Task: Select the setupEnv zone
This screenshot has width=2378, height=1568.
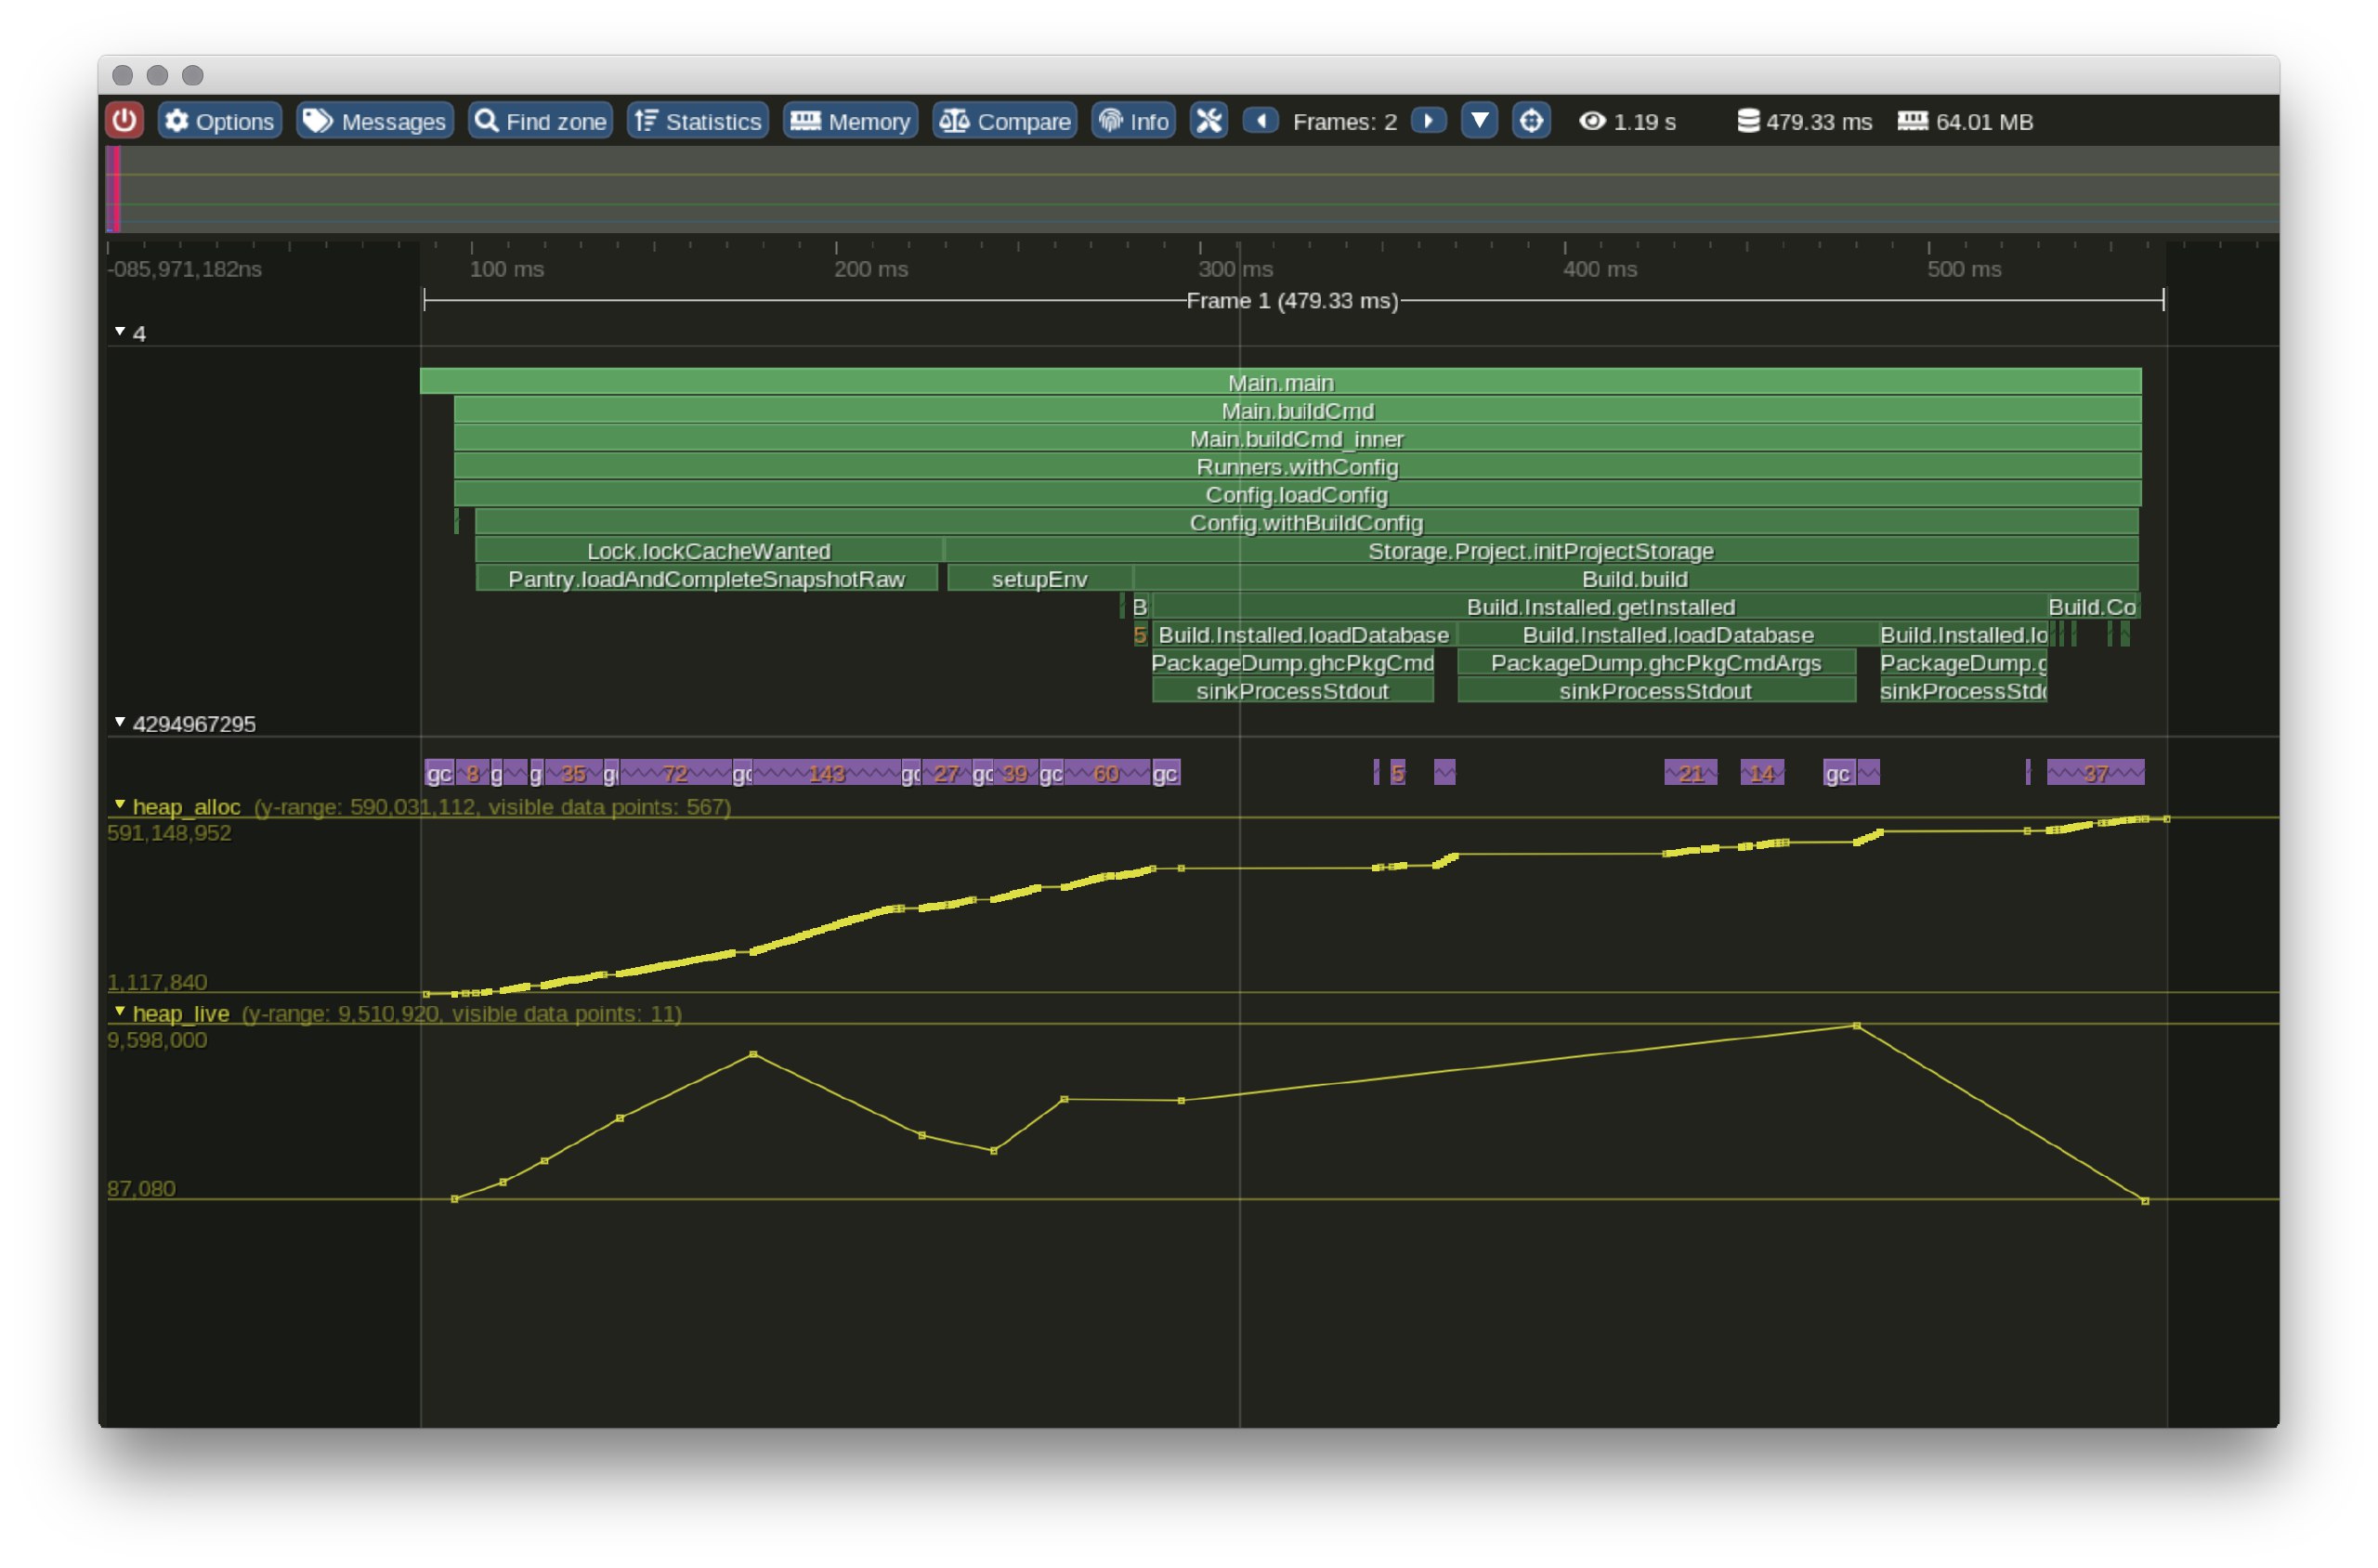Action: (1039, 578)
